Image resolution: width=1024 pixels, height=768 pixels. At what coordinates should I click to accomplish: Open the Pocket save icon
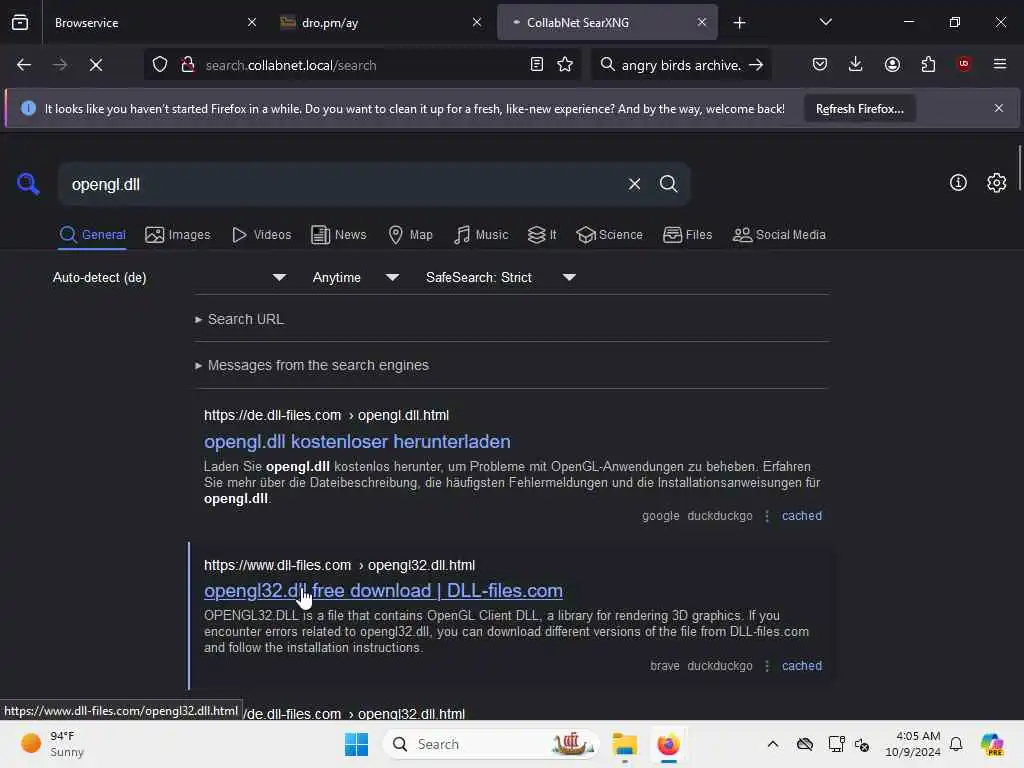[820, 65]
